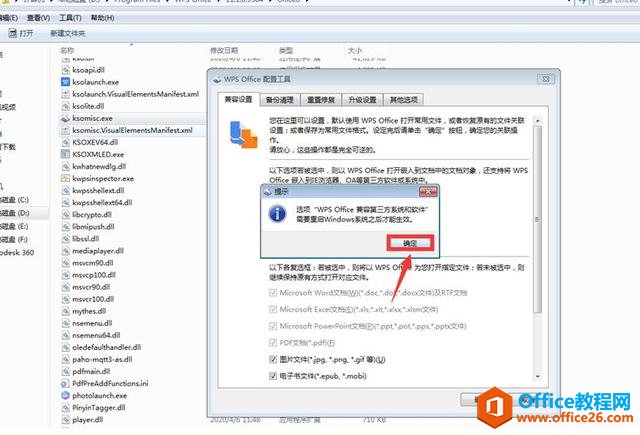Select the ksolaunch.exe file icon
Image resolution: width=640 pixels, height=435 pixels.
tap(65, 82)
